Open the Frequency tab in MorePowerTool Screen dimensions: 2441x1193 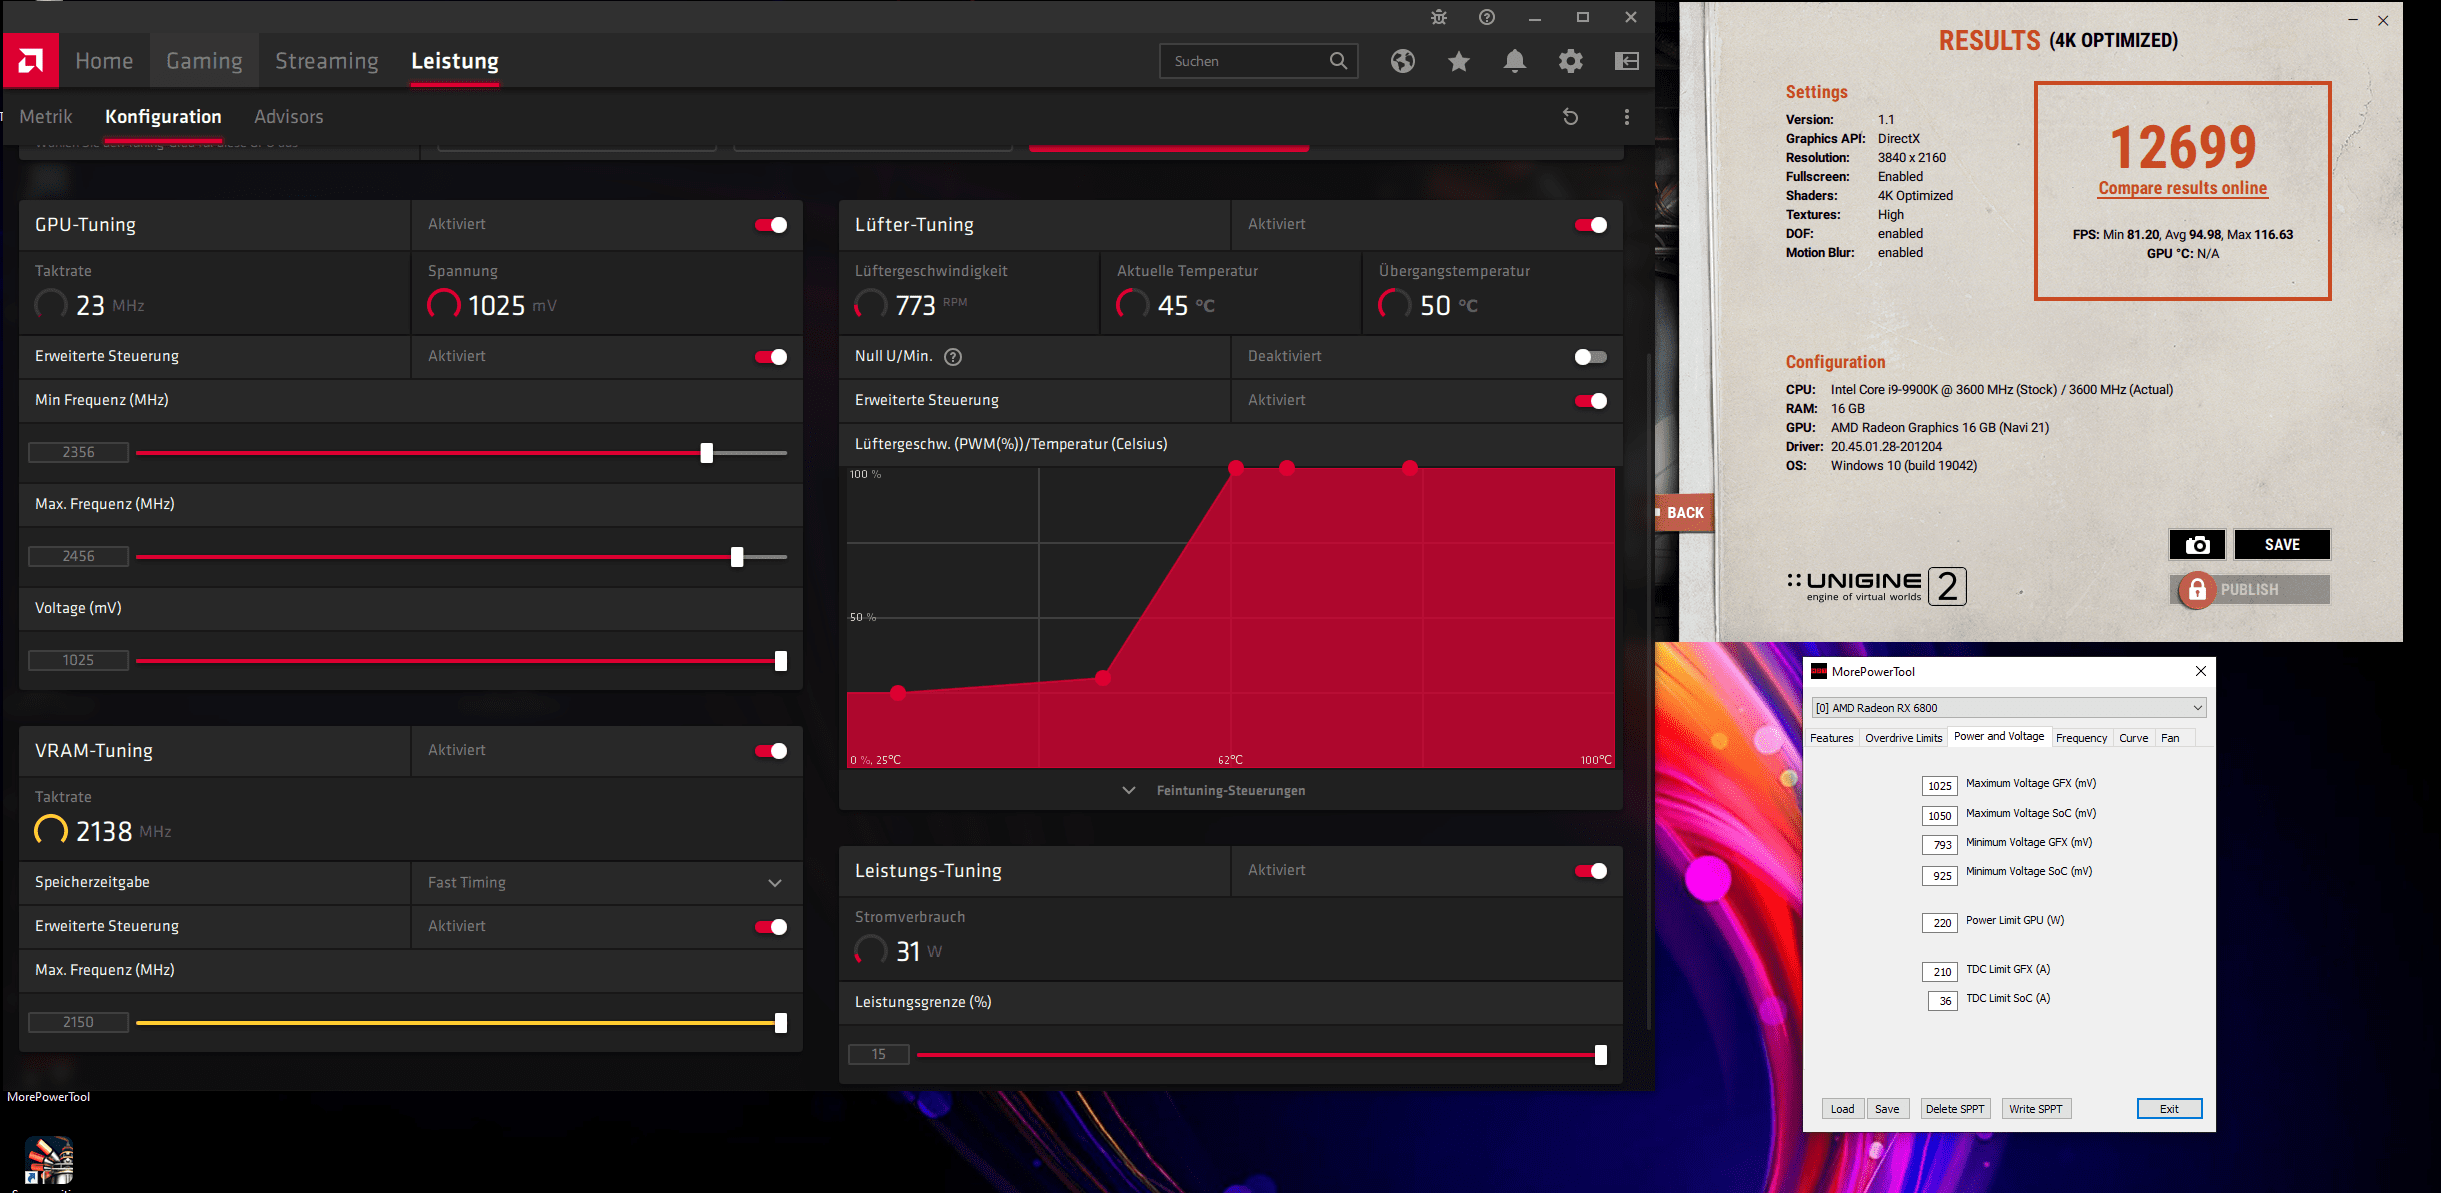2081,738
